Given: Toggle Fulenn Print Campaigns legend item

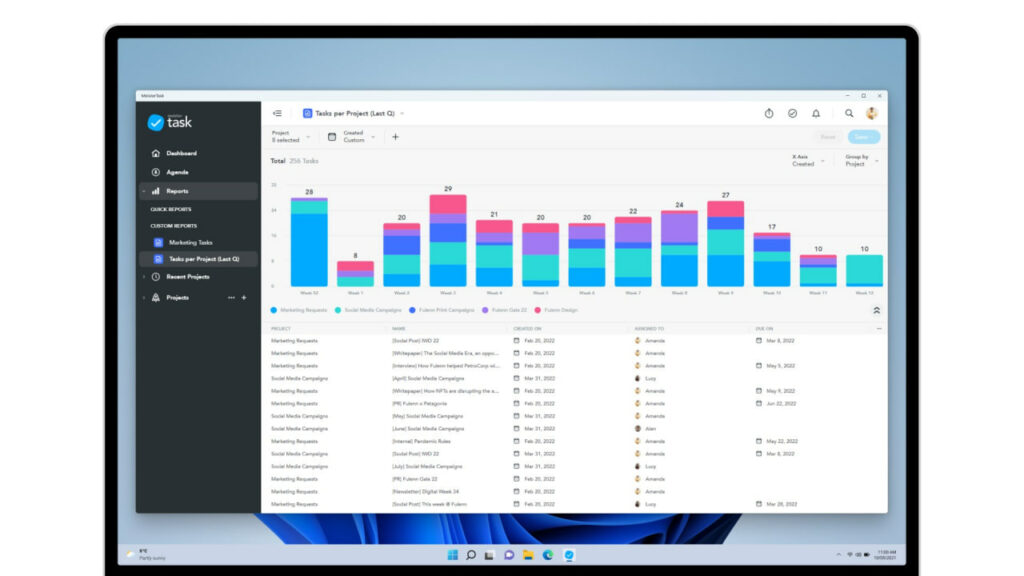Looking at the screenshot, I should (441, 310).
